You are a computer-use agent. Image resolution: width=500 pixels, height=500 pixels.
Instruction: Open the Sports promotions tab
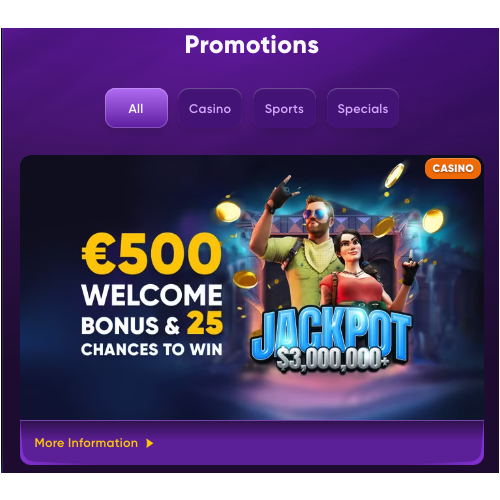click(284, 108)
